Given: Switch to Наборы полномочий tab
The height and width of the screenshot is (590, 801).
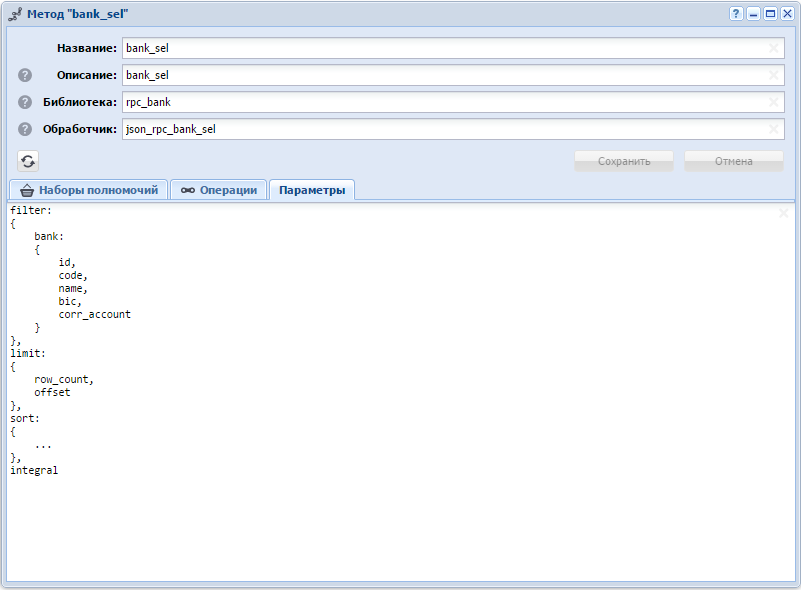Looking at the screenshot, I should [88, 190].
